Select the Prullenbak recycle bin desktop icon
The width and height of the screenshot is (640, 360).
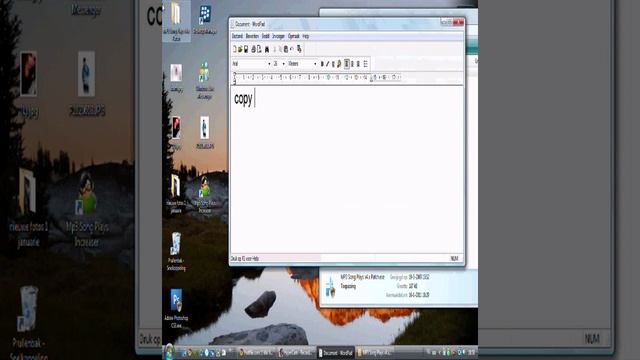click(x=176, y=251)
